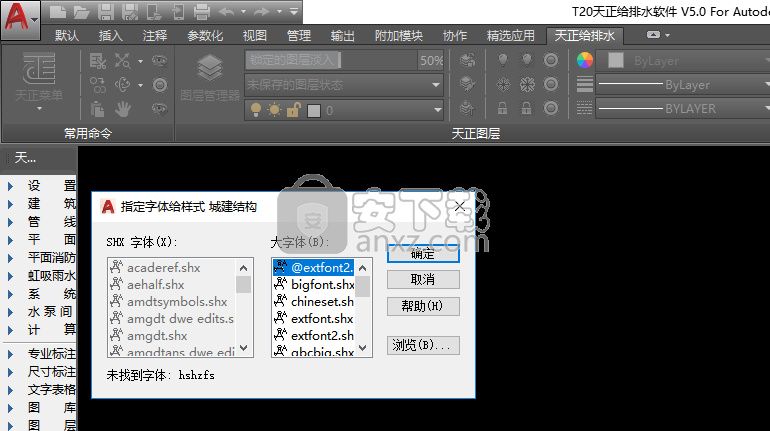Open the BYLAYER linetype dropdown
The height and width of the screenshot is (431, 770).
point(683,108)
